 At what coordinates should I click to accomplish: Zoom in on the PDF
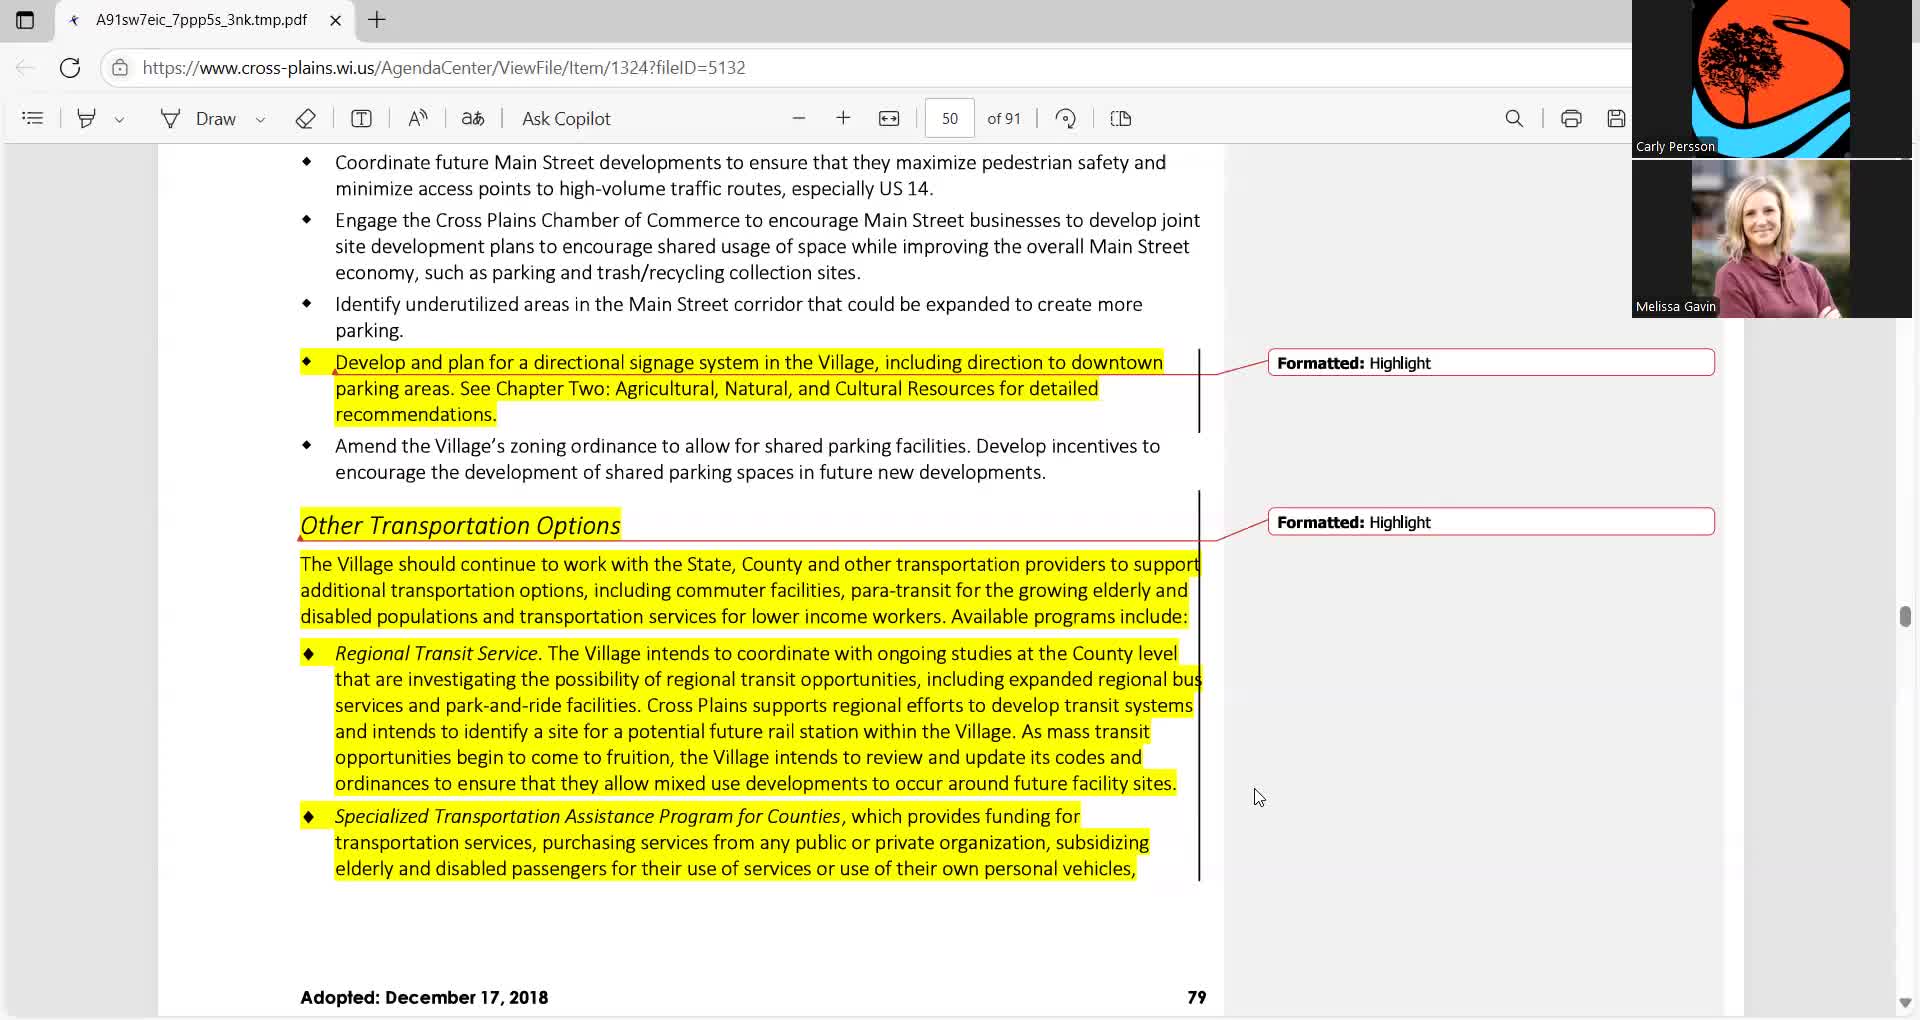(843, 118)
